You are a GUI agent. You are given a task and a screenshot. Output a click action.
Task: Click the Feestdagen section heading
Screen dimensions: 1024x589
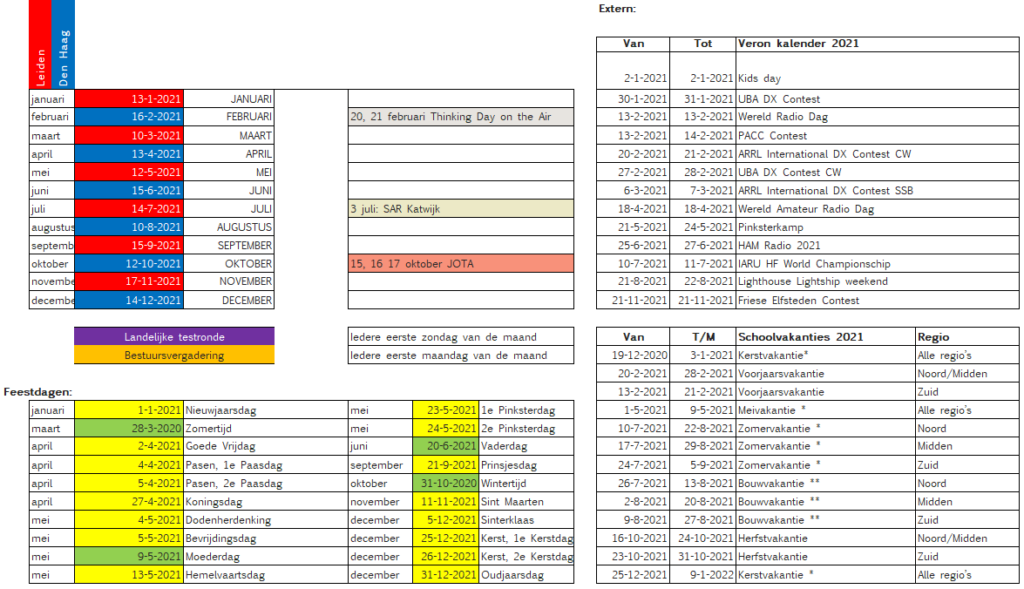pos(38,391)
